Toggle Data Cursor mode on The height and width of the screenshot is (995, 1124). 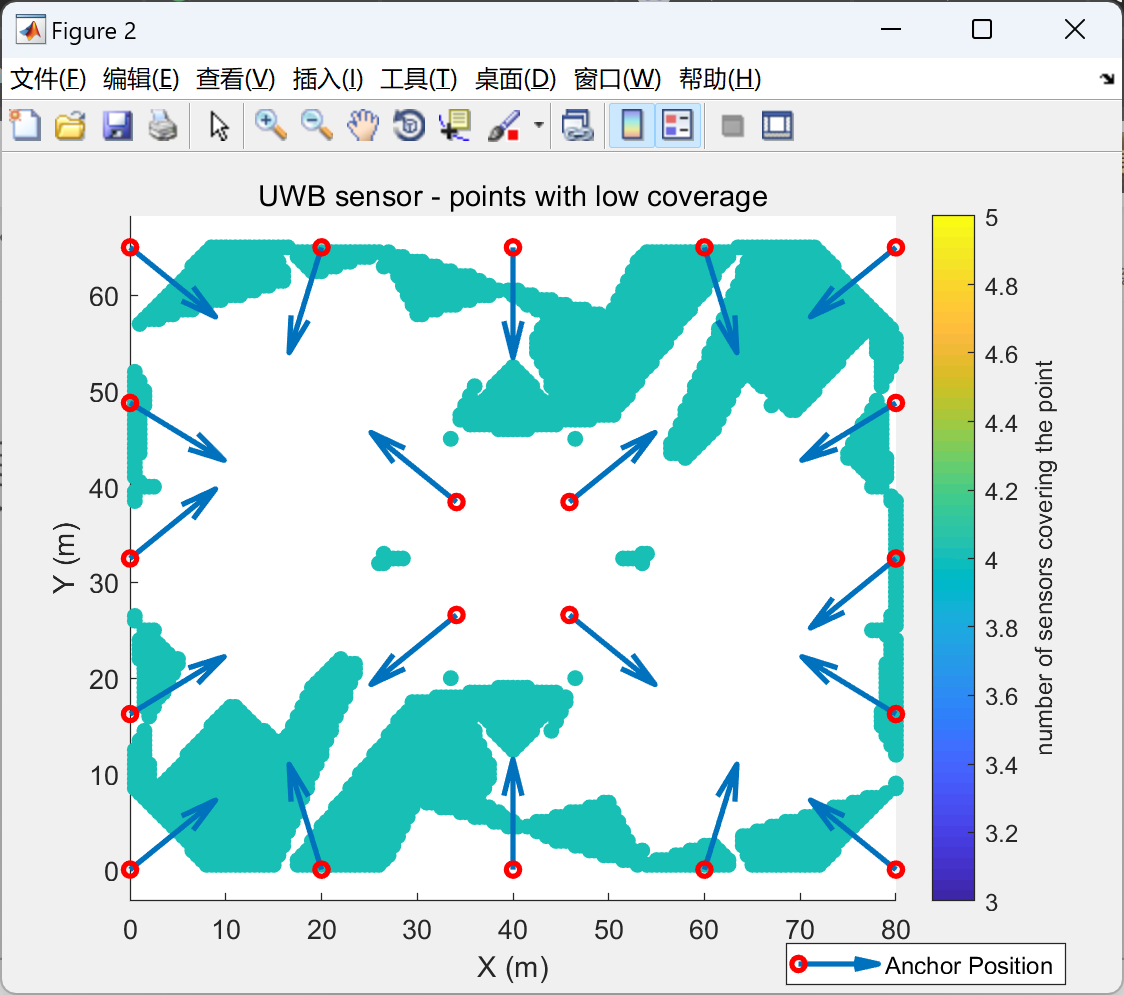coord(453,125)
